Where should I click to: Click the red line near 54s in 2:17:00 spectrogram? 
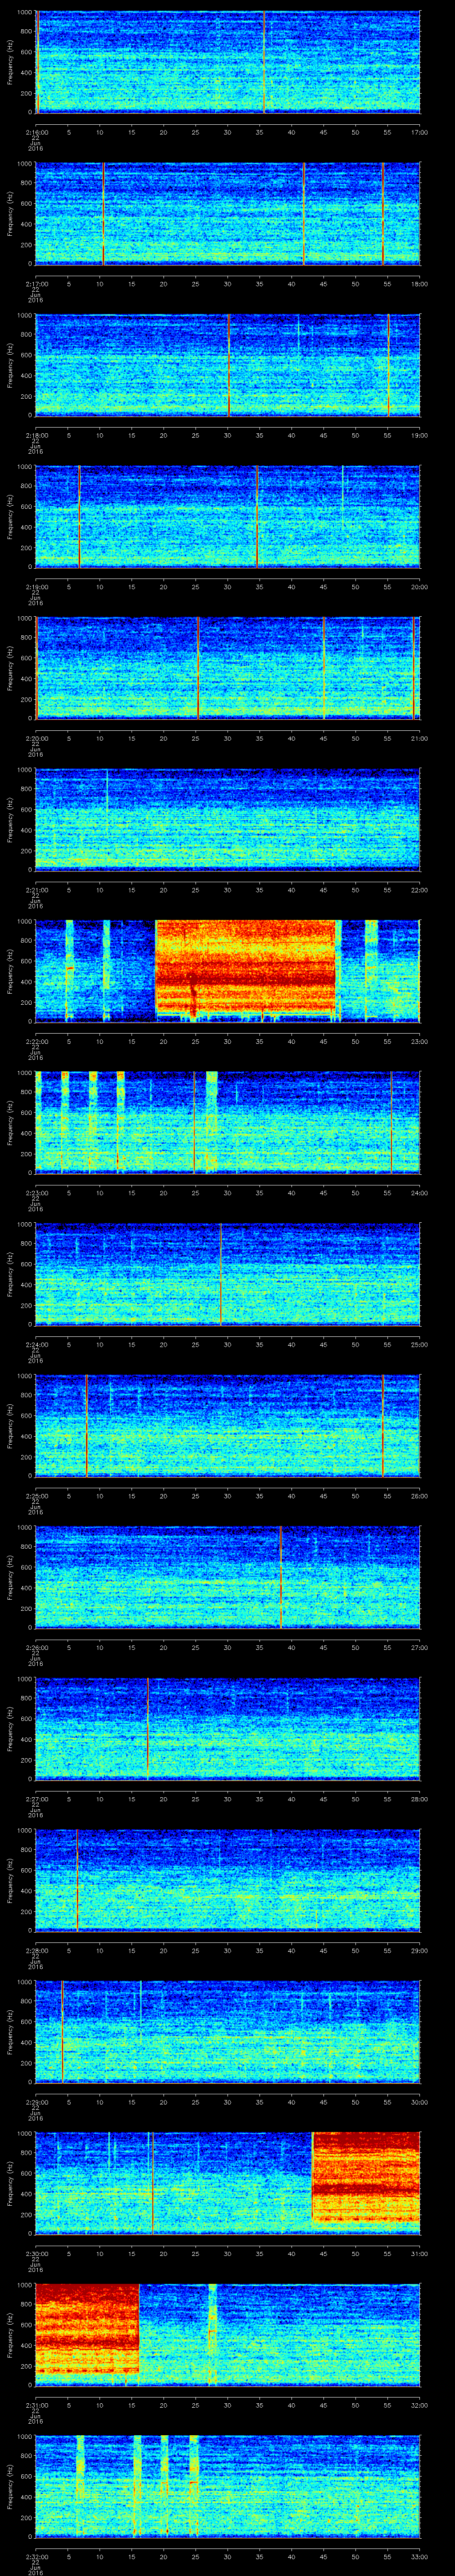pyautogui.click(x=382, y=213)
